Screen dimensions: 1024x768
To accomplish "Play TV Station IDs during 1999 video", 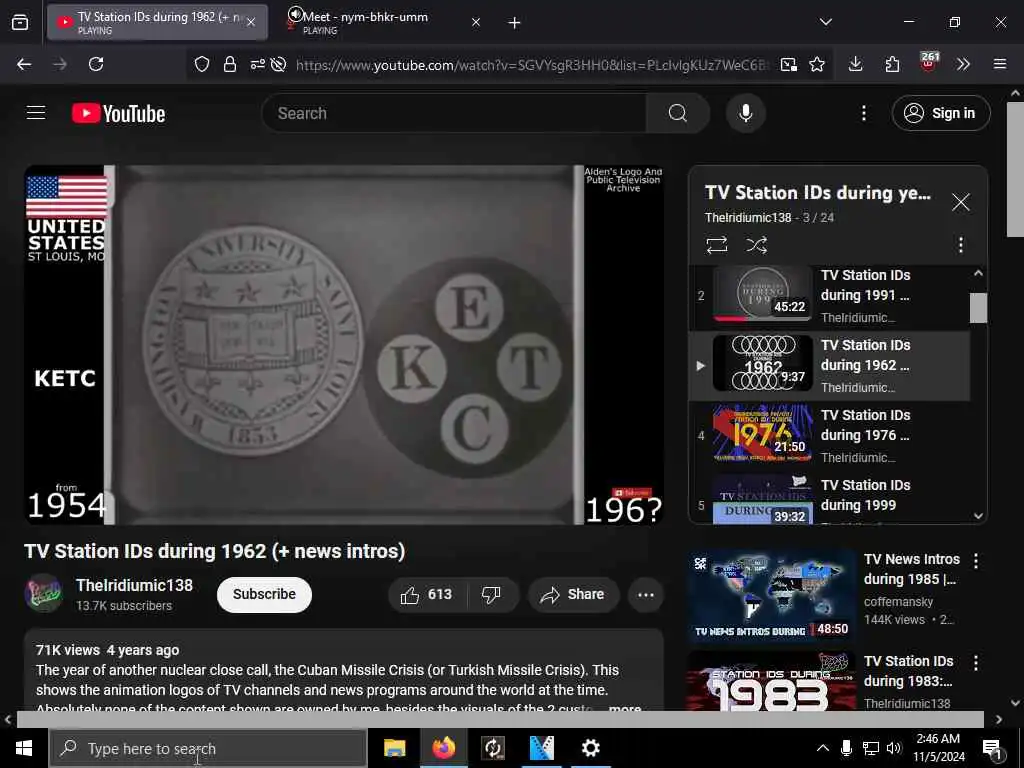I will (829, 500).
